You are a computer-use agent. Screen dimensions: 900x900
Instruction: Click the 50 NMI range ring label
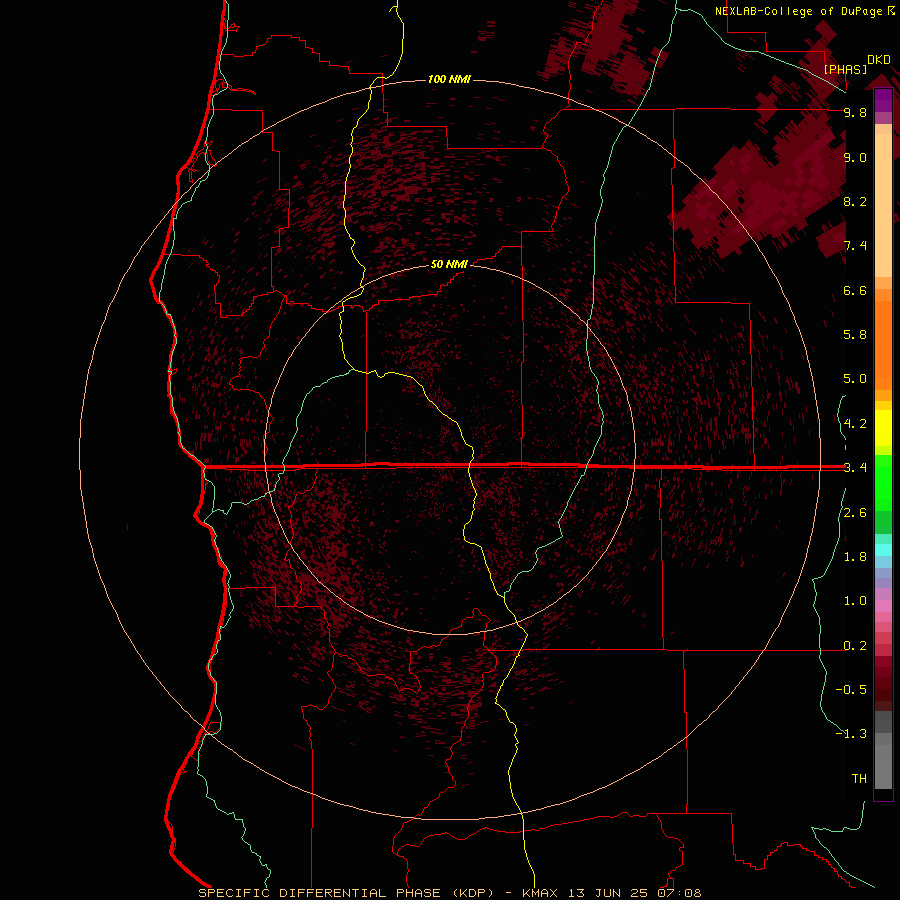point(449,264)
